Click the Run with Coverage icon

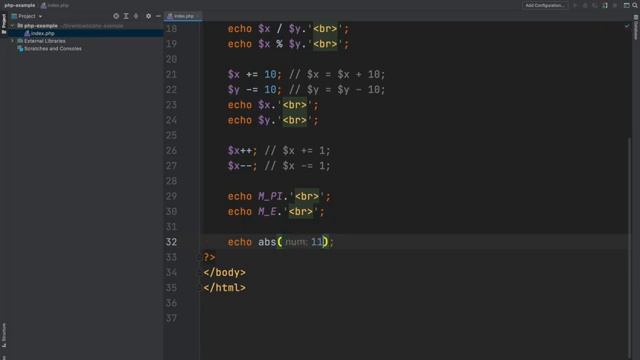[x=595, y=5]
